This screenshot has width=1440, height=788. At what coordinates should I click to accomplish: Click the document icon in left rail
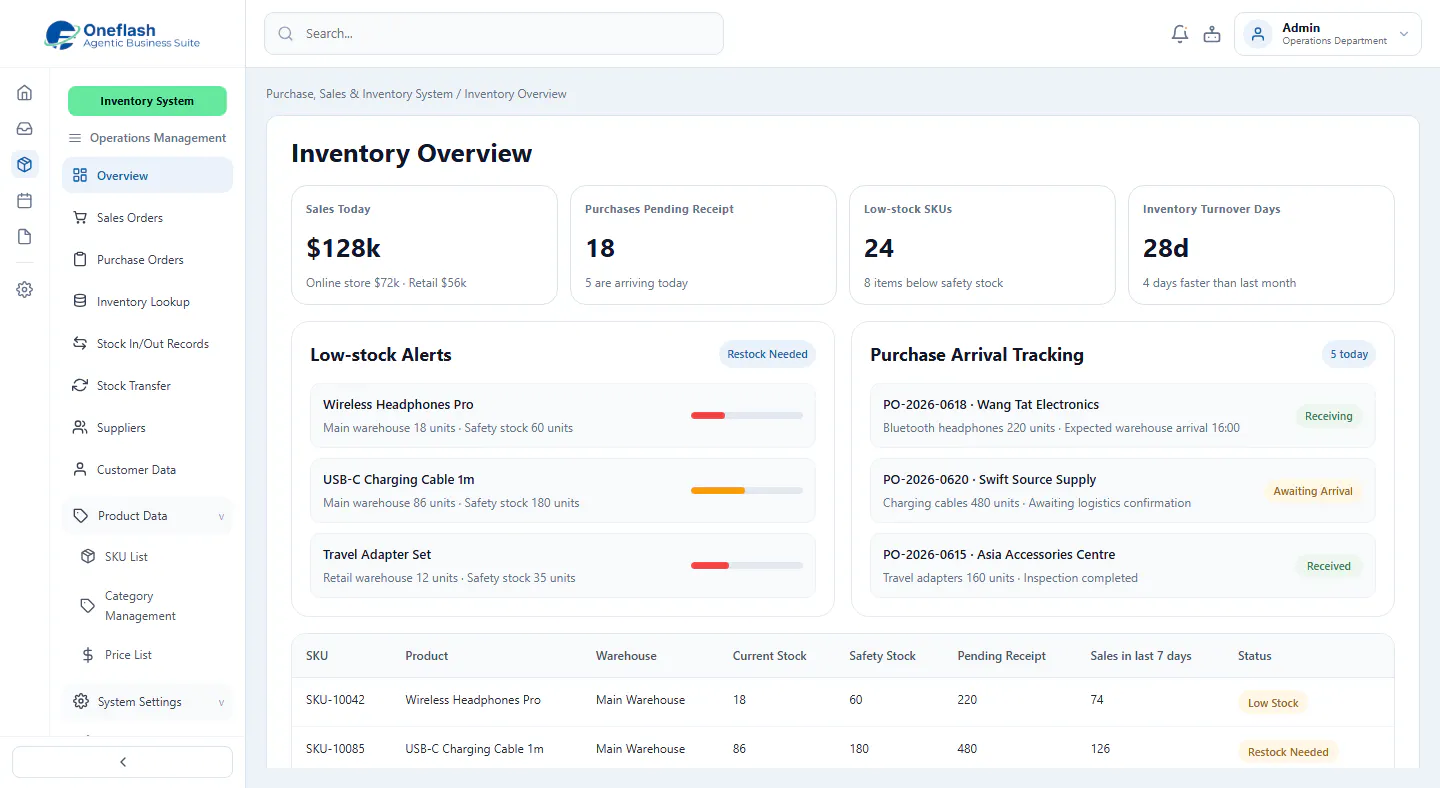25,237
